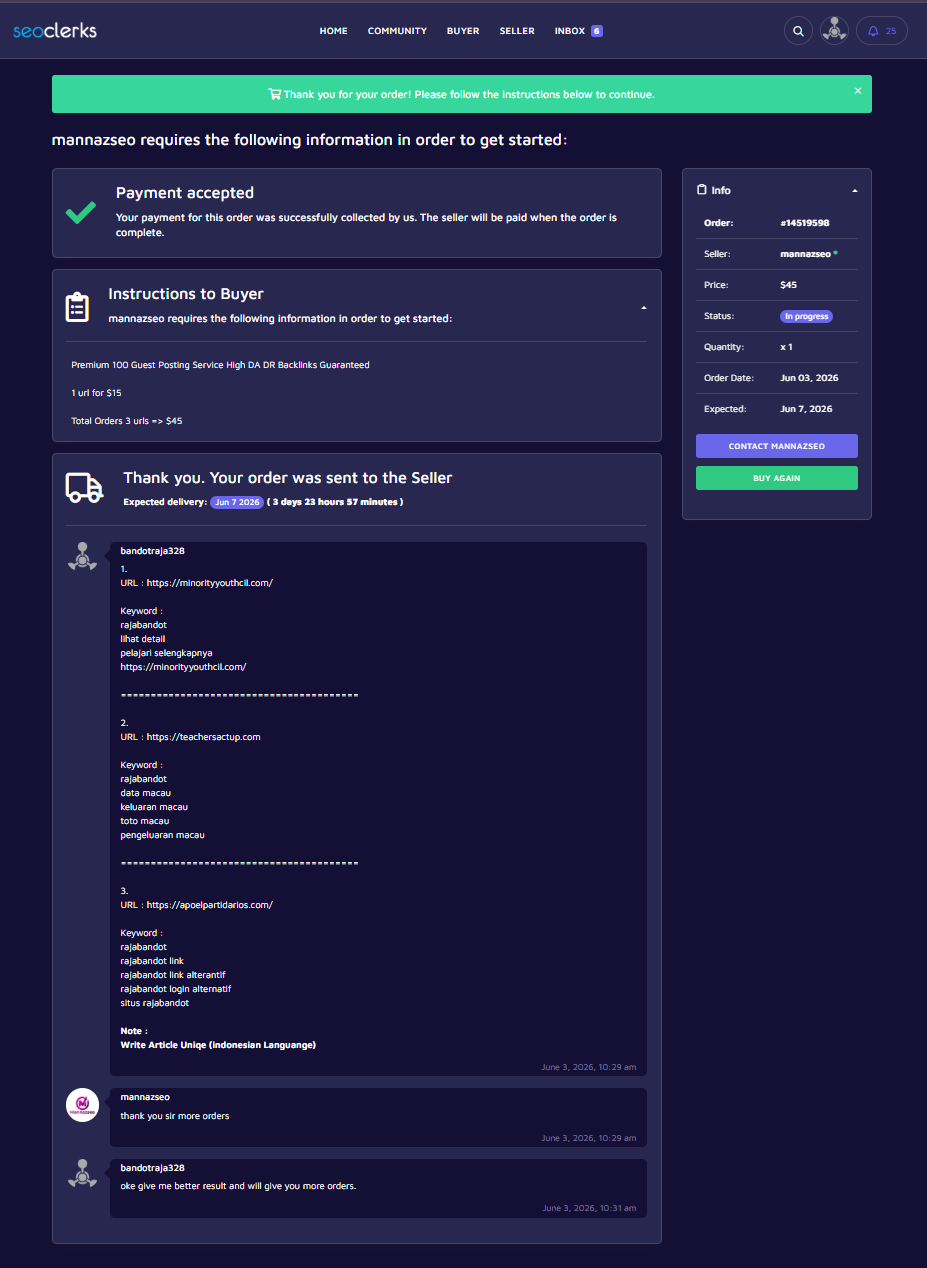927x1268 pixels.
Task: Click the mannazseo name in reply message
Action: (145, 1097)
